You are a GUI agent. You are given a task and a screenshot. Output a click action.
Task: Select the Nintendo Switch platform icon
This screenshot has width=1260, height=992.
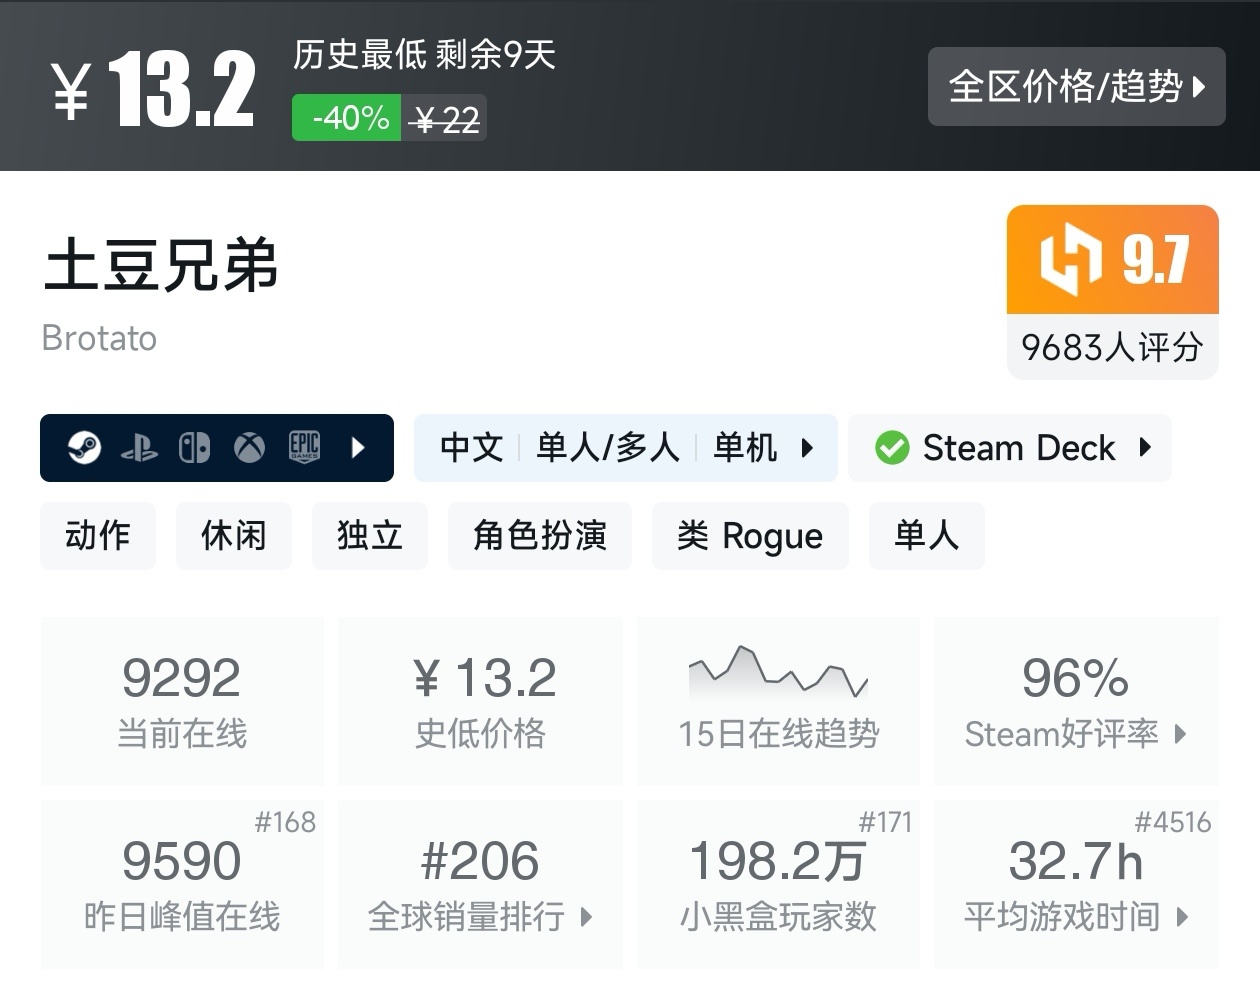[x=195, y=447]
